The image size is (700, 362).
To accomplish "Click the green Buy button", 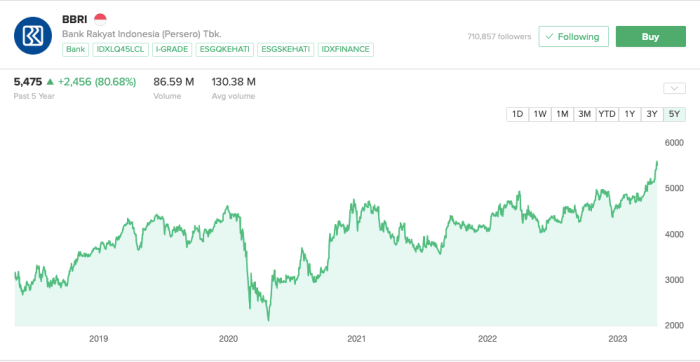I will 650,37.
